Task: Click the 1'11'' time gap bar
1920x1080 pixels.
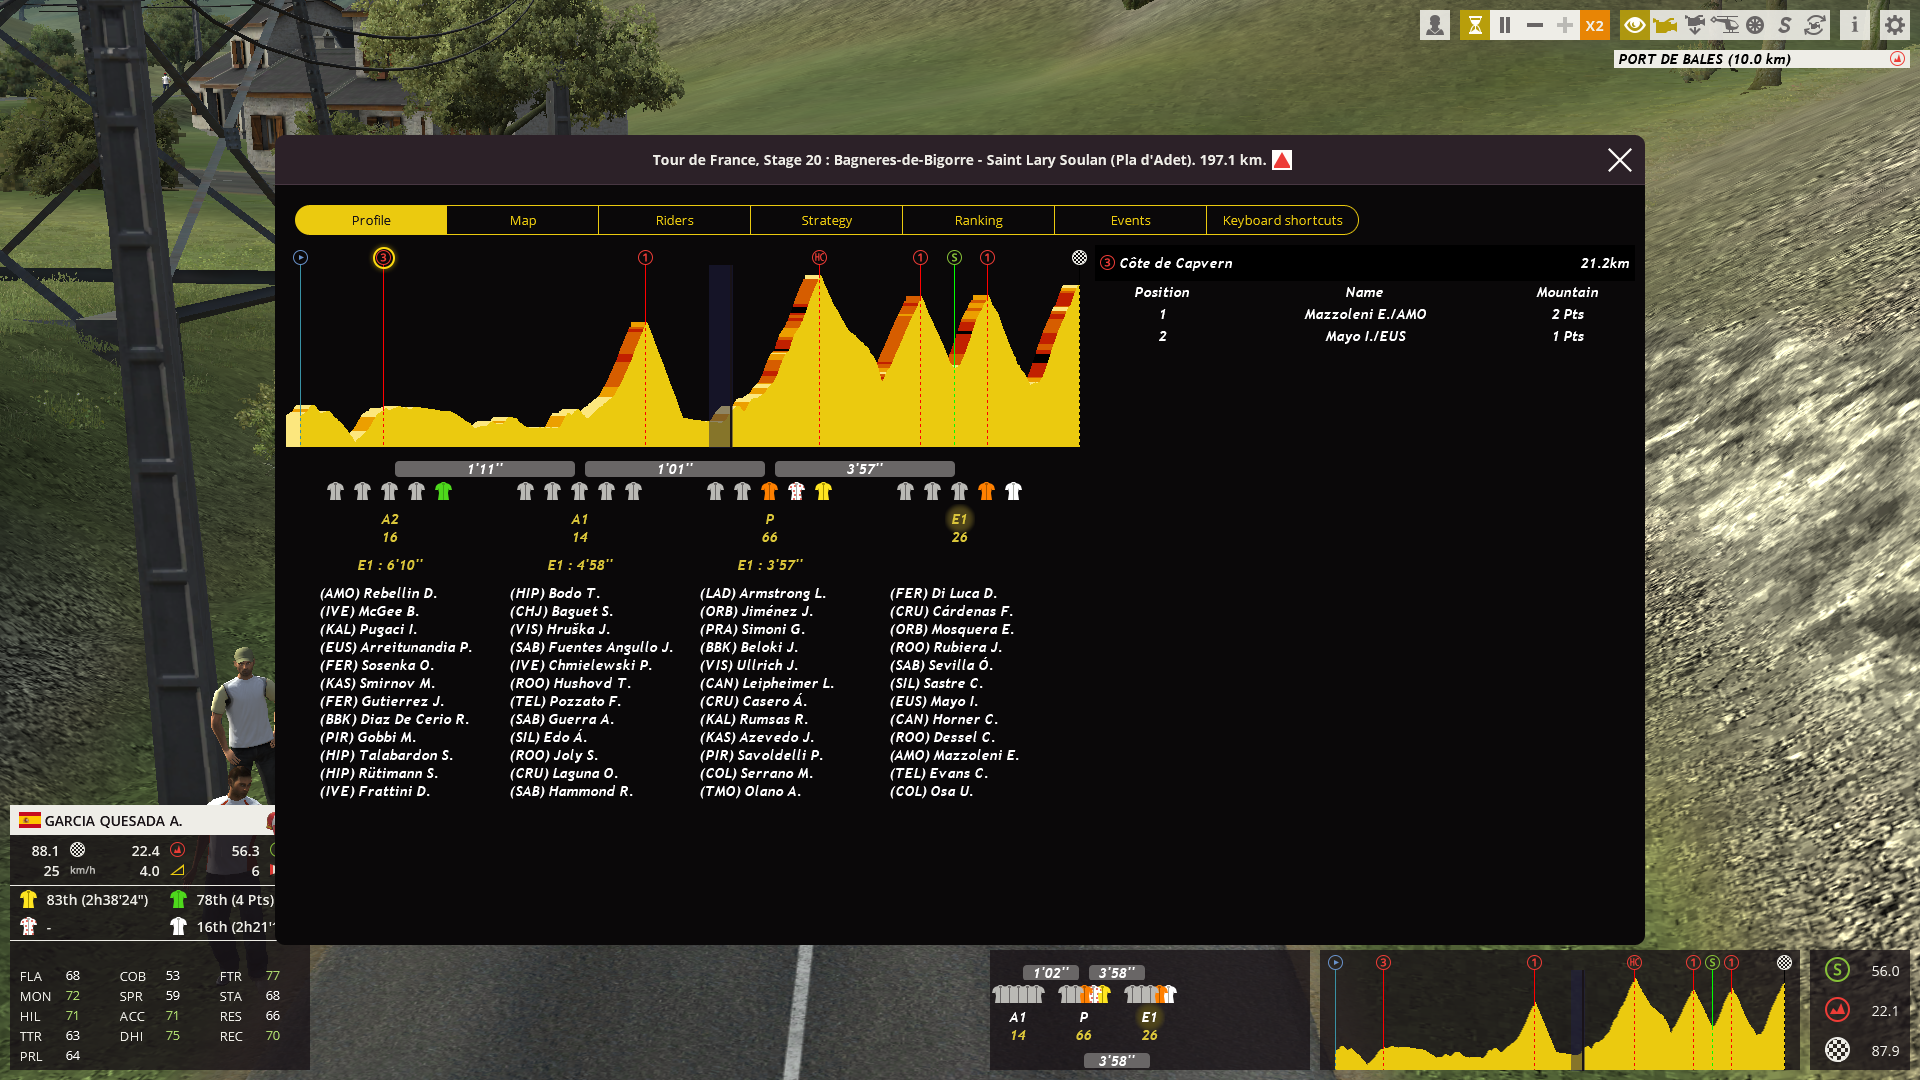Action: pyautogui.click(x=485, y=469)
